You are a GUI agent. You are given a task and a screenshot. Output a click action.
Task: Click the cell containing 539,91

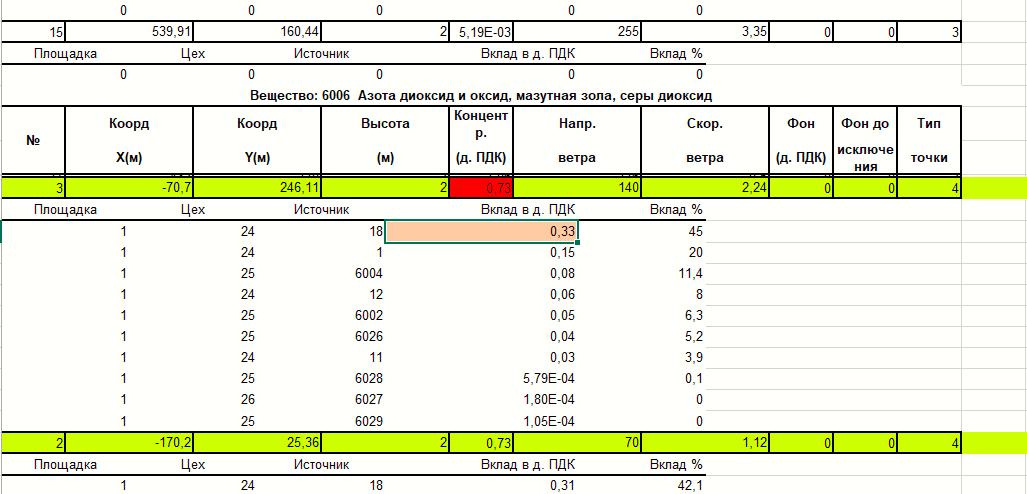129,33
